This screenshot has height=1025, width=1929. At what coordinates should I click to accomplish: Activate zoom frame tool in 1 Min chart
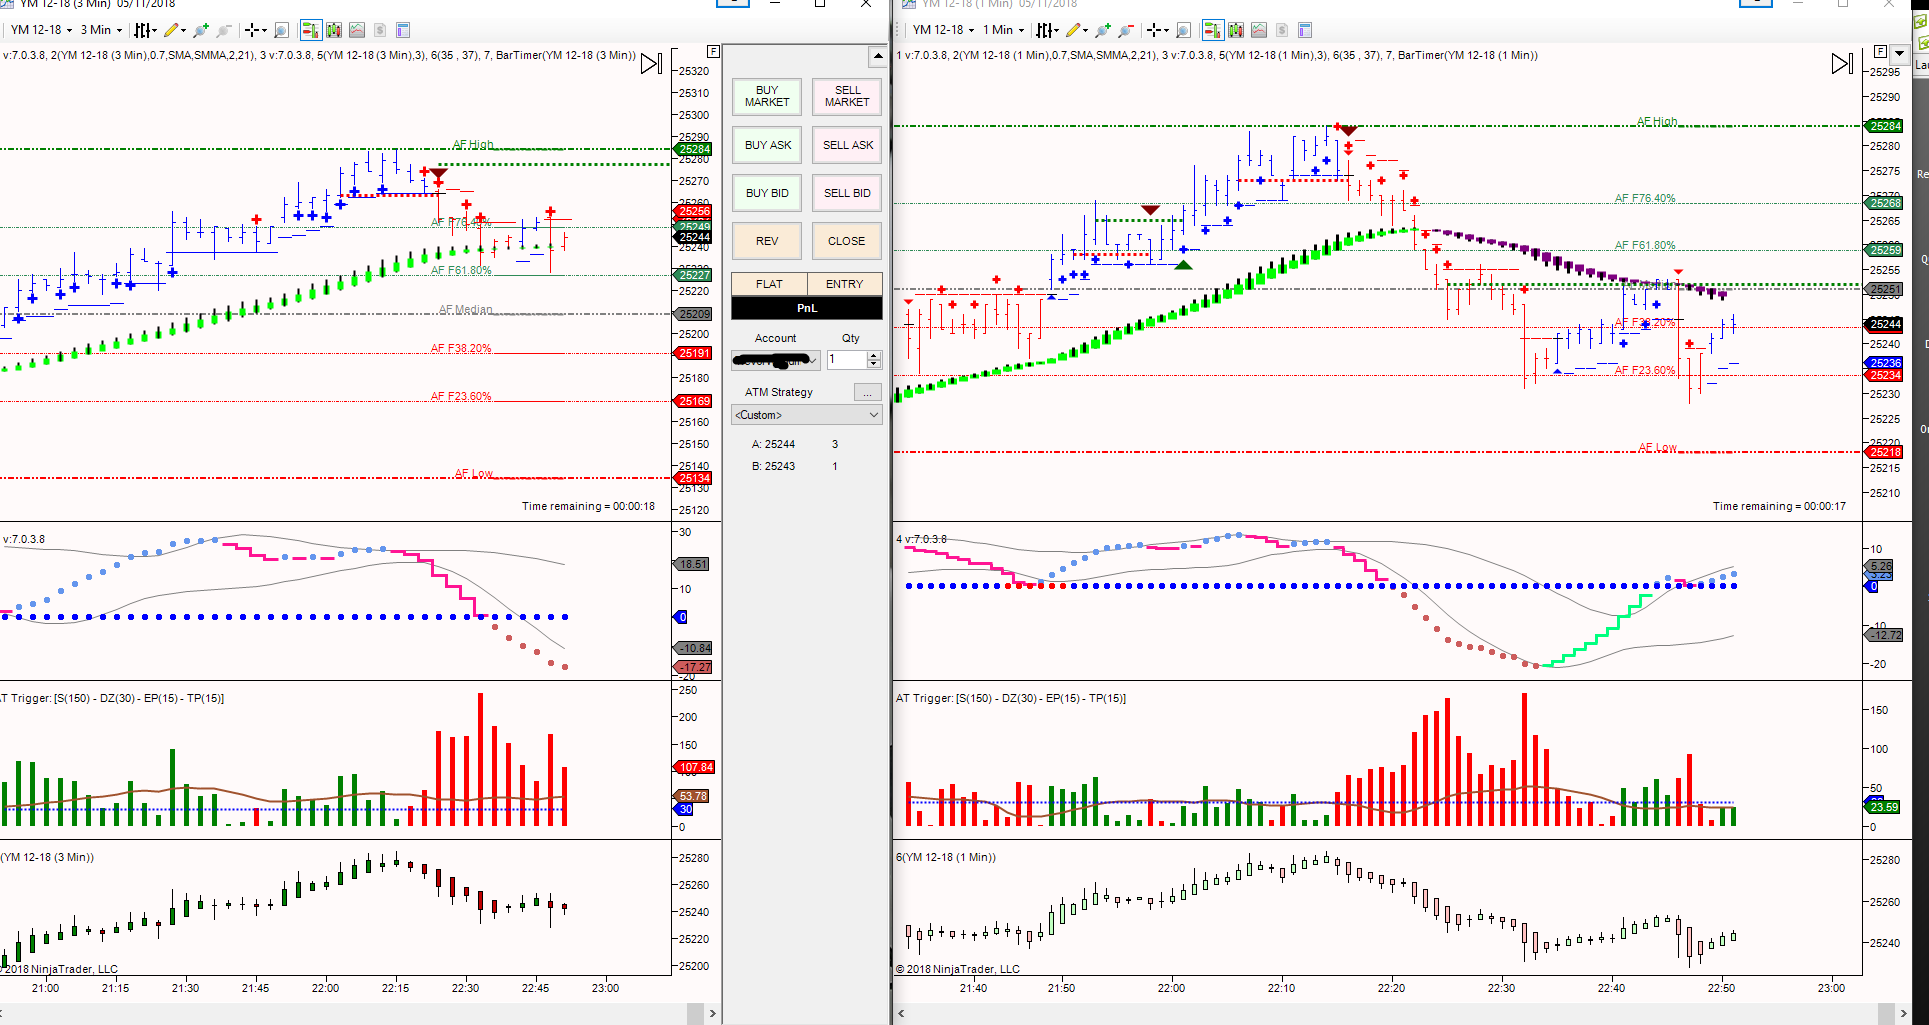[1184, 30]
